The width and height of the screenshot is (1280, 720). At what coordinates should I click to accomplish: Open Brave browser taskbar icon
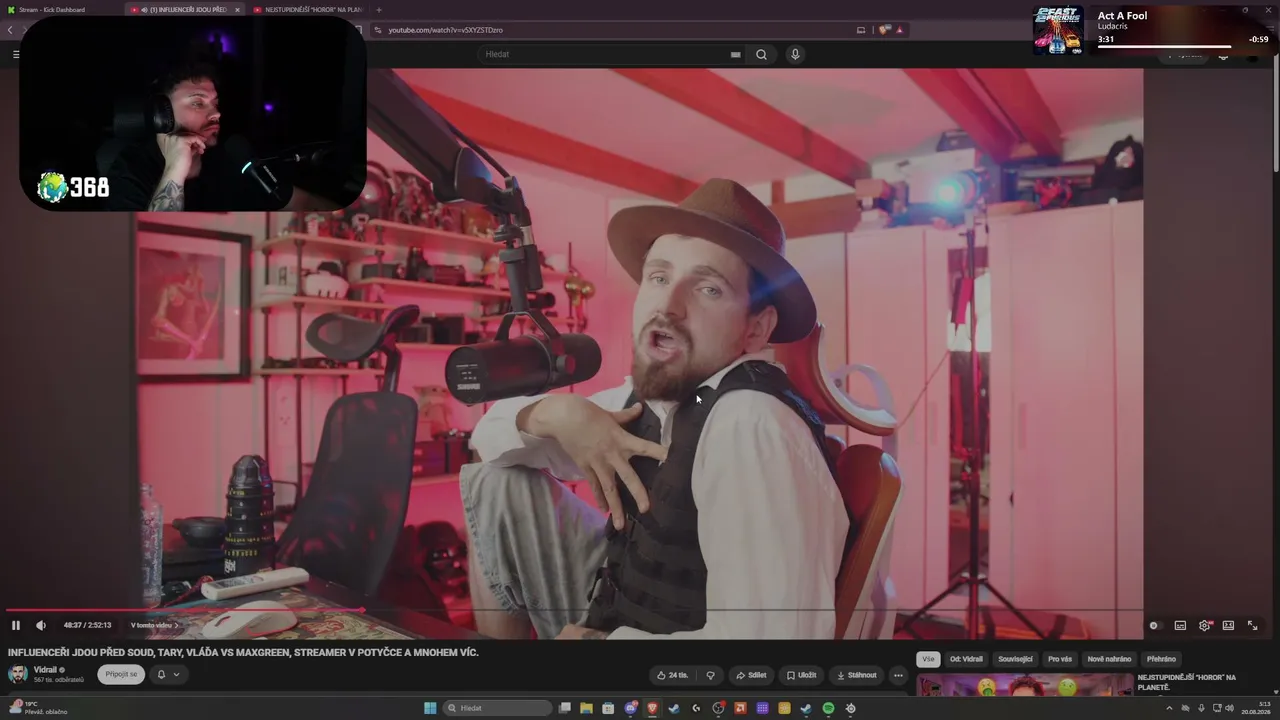pos(653,708)
